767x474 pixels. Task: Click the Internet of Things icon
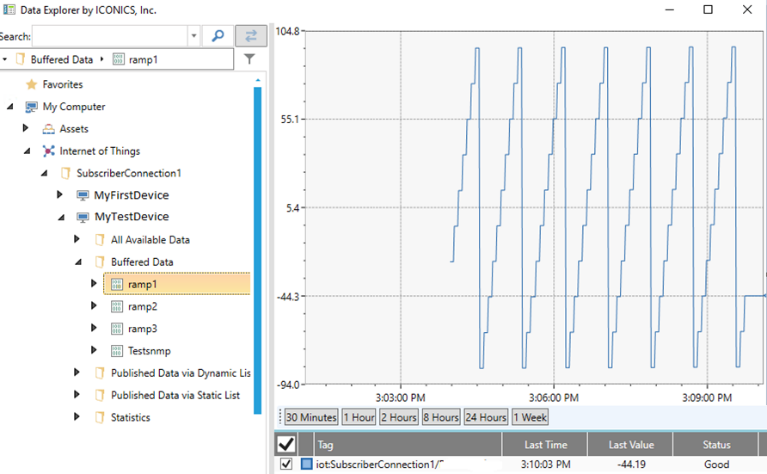pyautogui.click(x=49, y=151)
